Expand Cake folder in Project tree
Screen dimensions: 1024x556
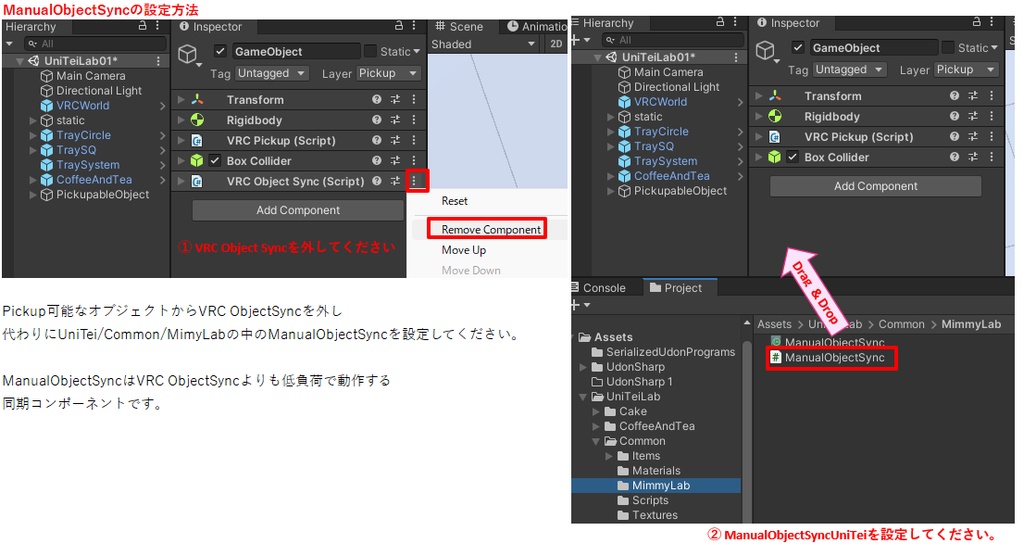(x=596, y=412)
